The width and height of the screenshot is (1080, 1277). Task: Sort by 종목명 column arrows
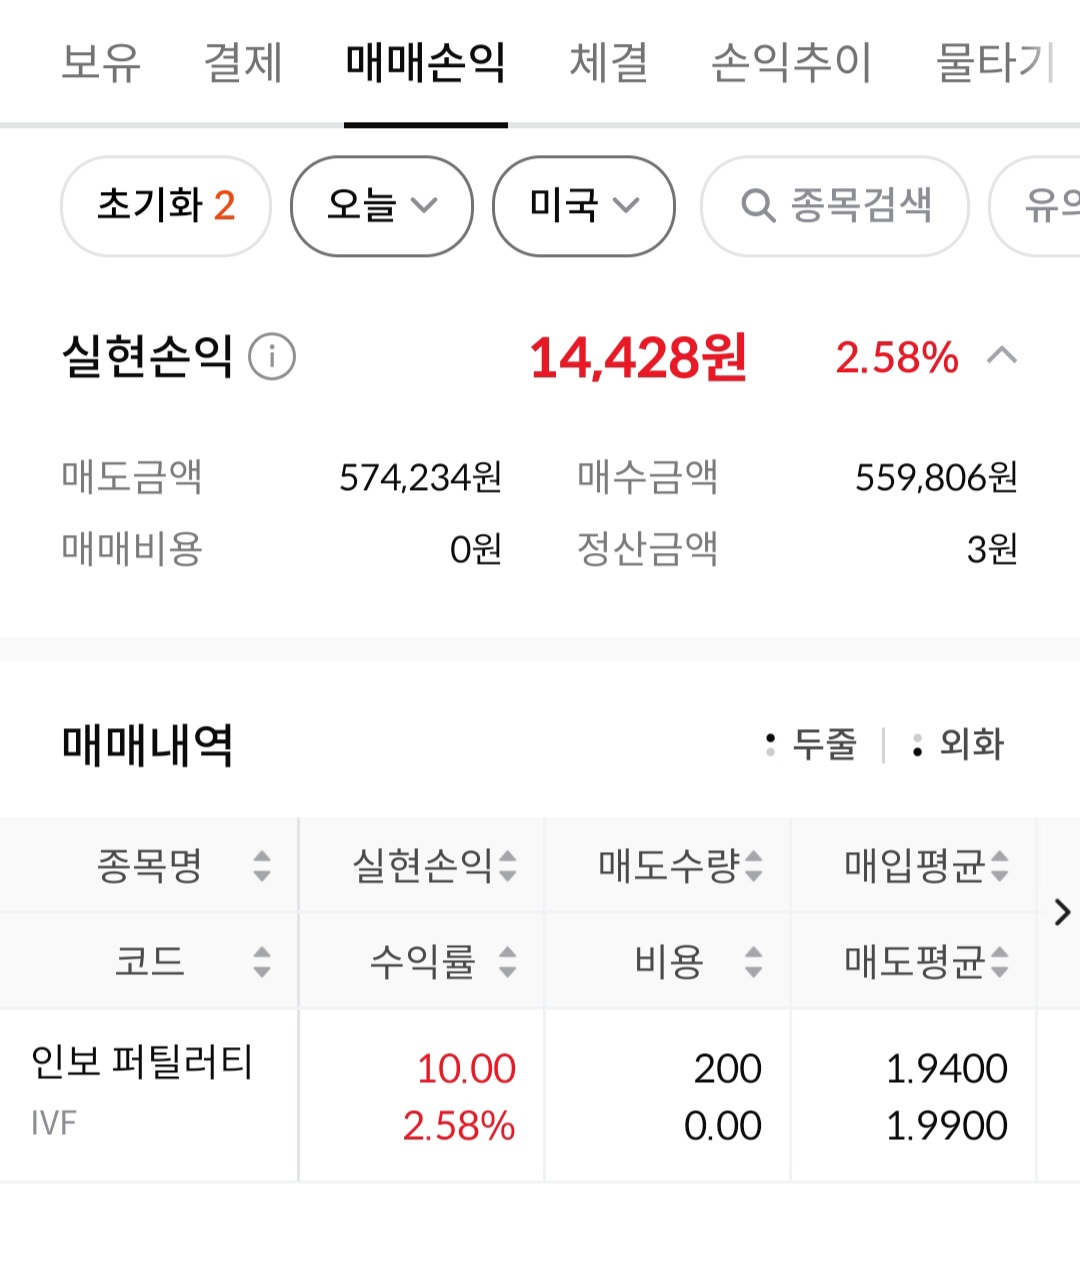pyautogui.click(x=262, y=866)
